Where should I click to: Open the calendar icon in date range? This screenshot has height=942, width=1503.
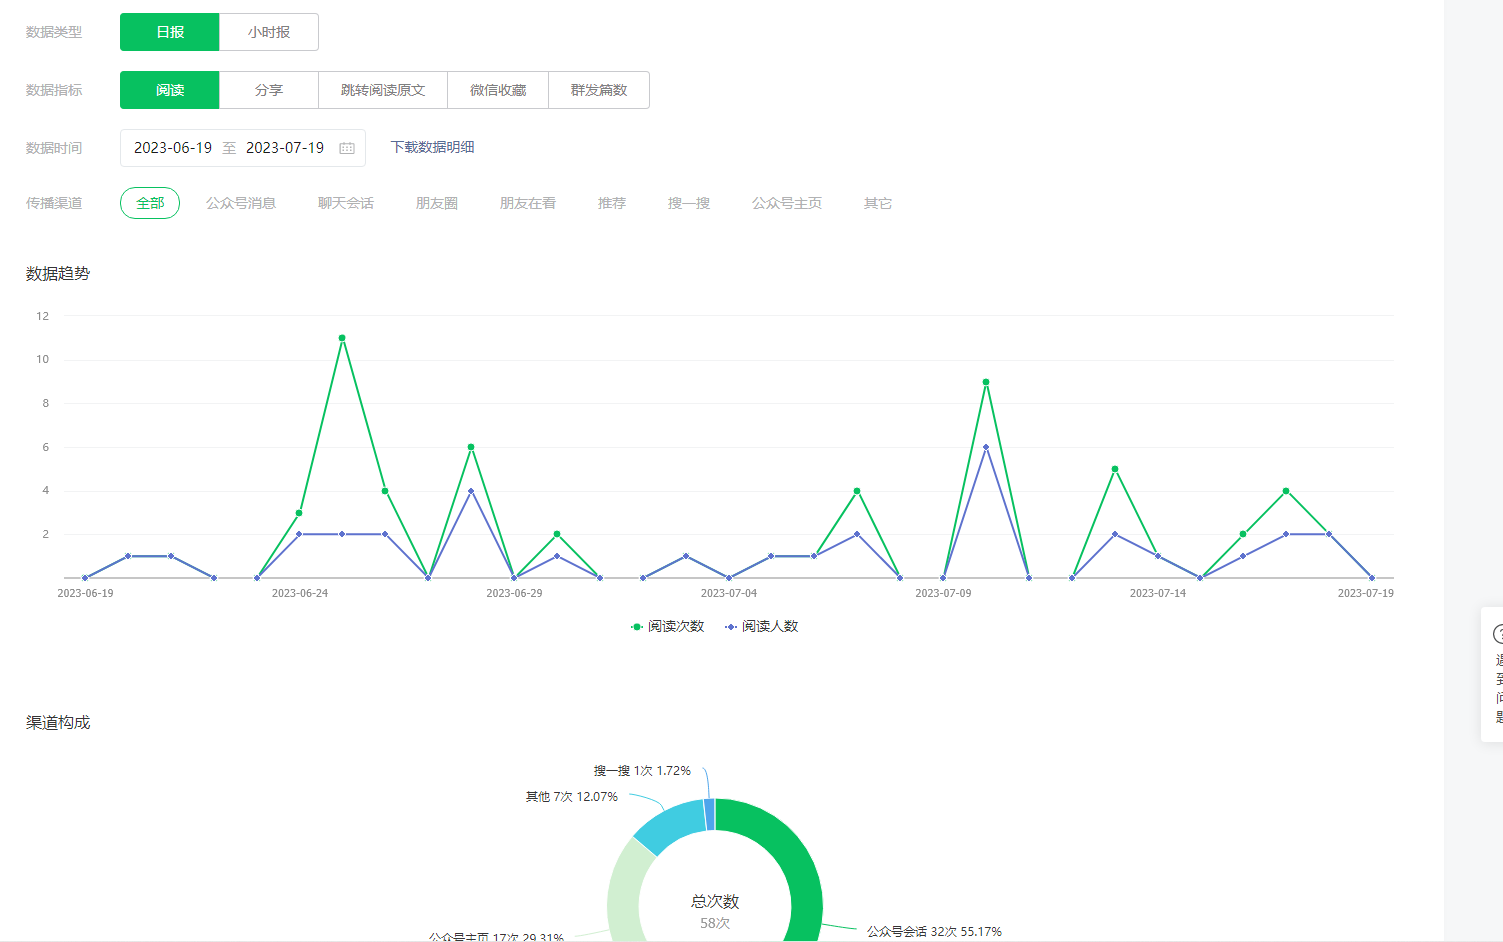(x=347, y=148)
